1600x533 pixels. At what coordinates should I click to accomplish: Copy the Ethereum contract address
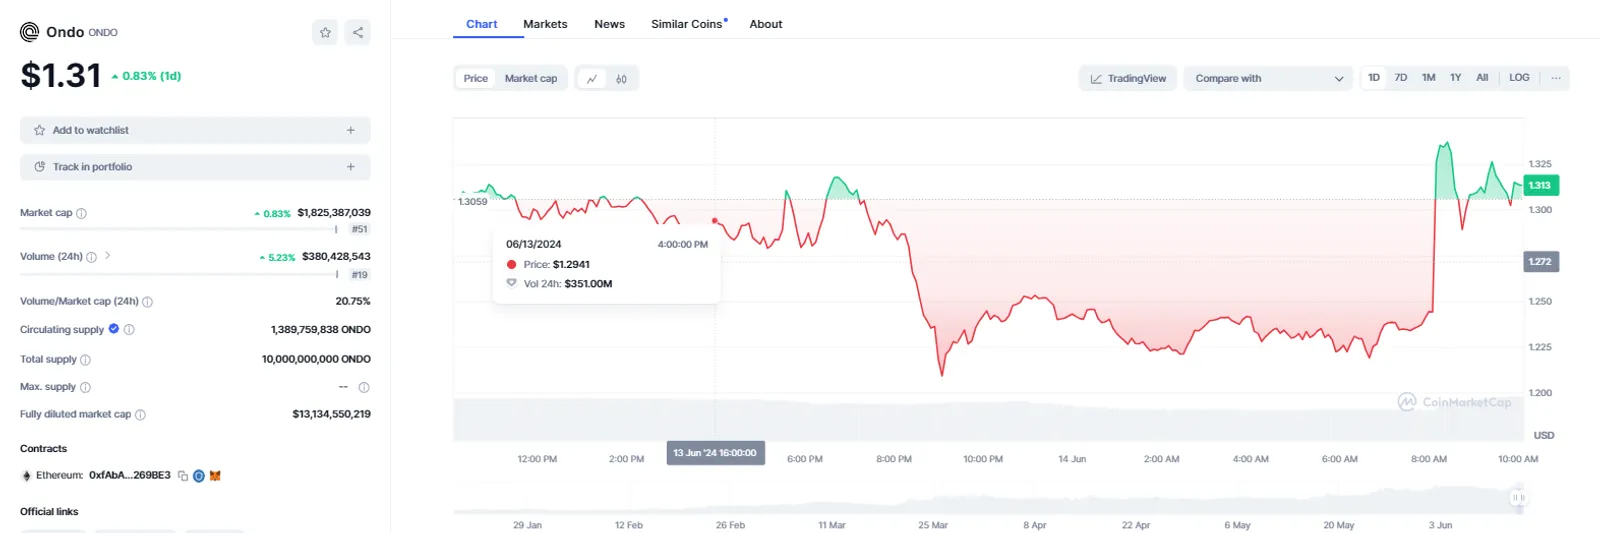tap(183, 476)
